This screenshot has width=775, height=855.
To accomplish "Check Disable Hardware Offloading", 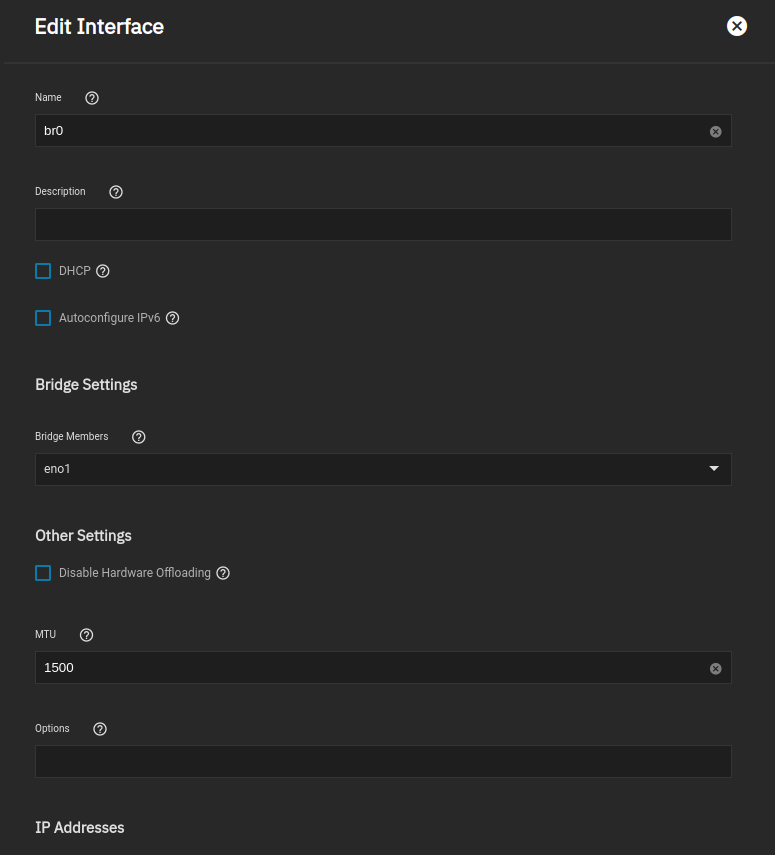I will pos(43,573).
